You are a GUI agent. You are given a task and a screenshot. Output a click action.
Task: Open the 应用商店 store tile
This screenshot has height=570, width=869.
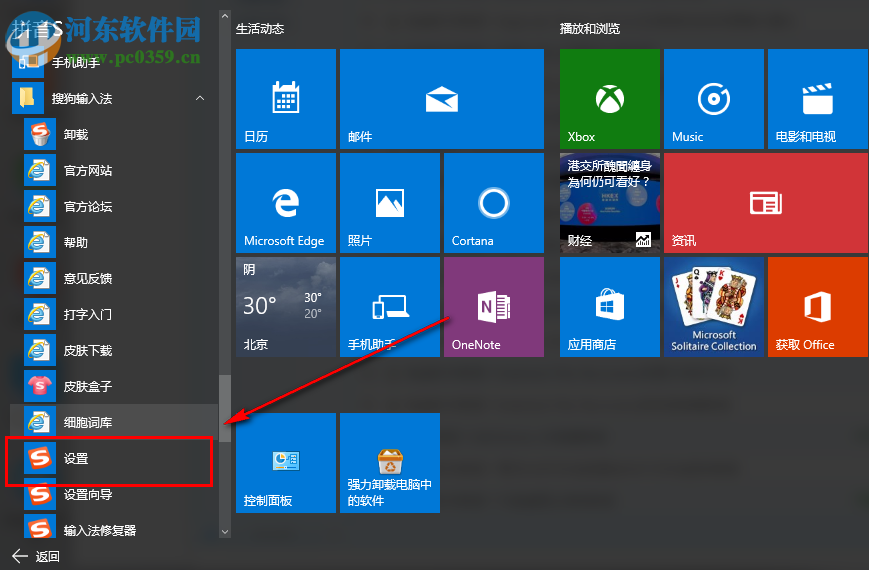(x=610, y=307)
